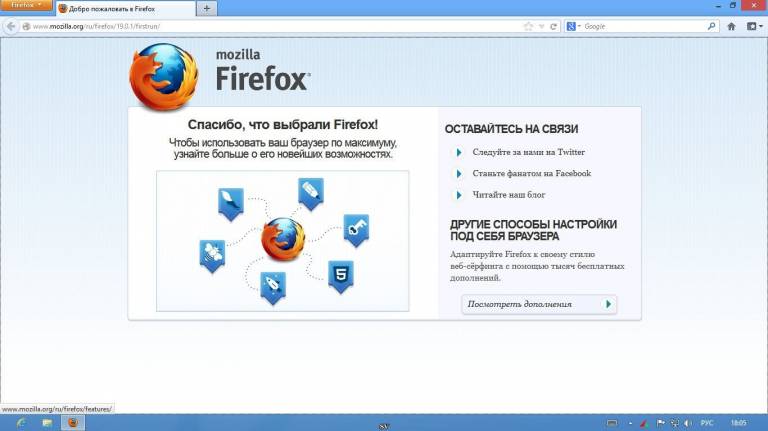Click the 'mozilla Firefox' wordmark

click(263, 71)
